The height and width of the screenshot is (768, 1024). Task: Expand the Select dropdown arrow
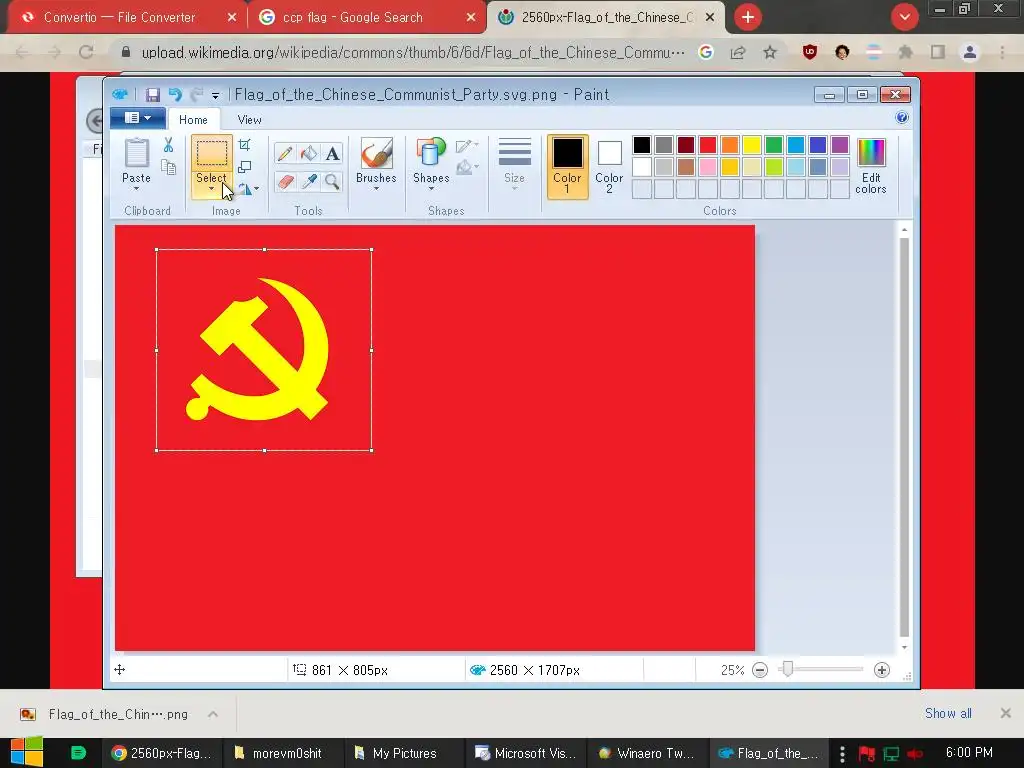click(211, 189)
